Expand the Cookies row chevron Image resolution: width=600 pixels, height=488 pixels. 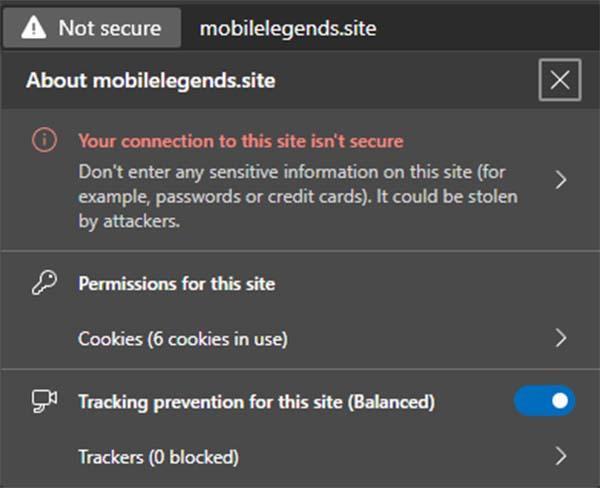[x=561, y=338]
